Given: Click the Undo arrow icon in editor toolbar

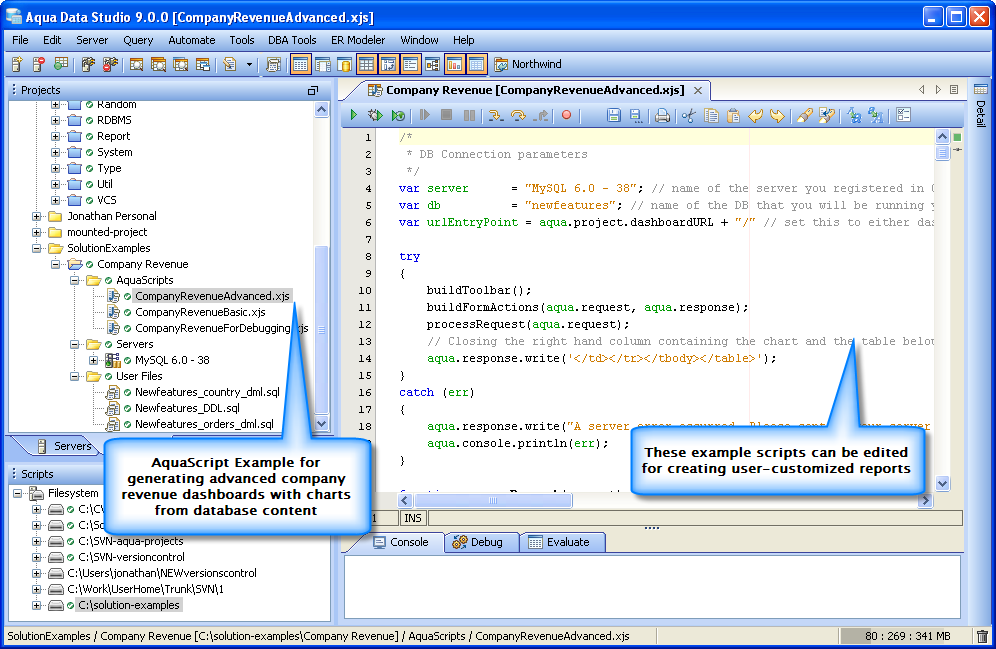Looking at the screenshot, I should [x=756, y=116].
